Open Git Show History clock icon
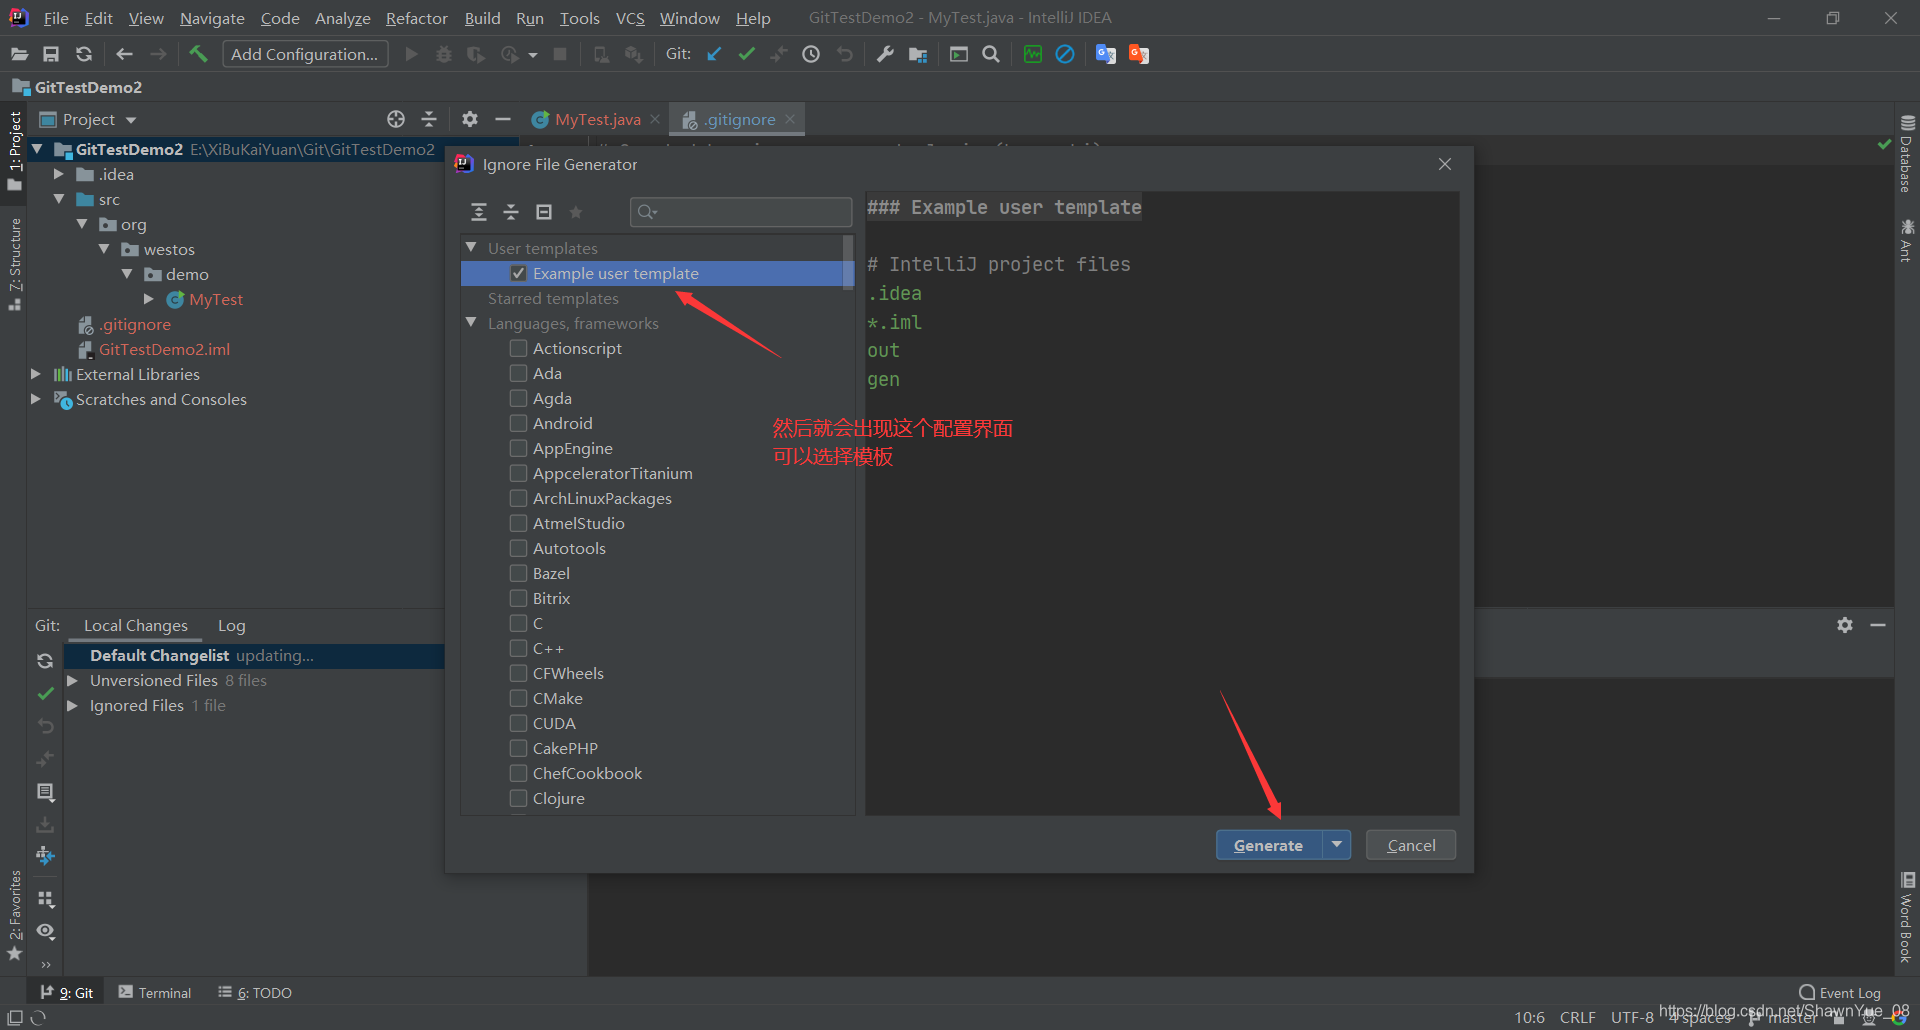1920x1030 pixels. (811, 54)
